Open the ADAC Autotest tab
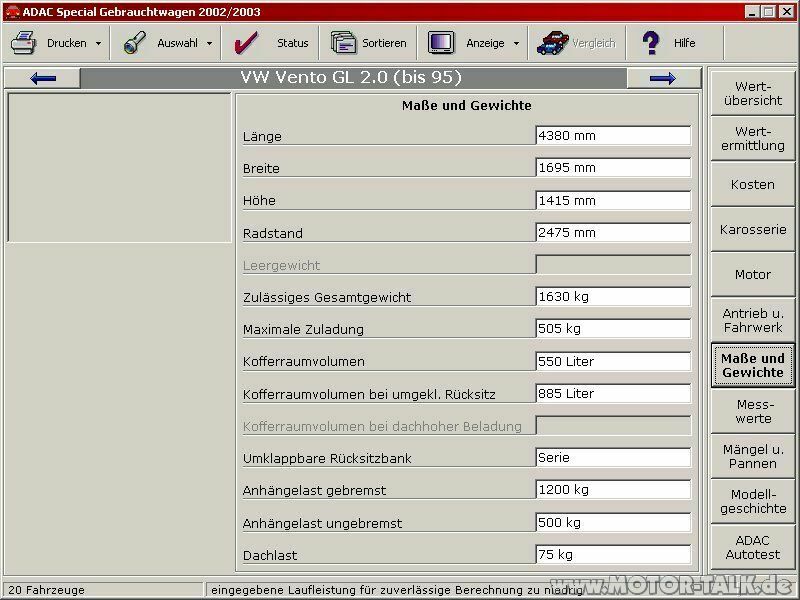Image resolution: width=800 pixels, height=600 pixels. click(753, 547)
